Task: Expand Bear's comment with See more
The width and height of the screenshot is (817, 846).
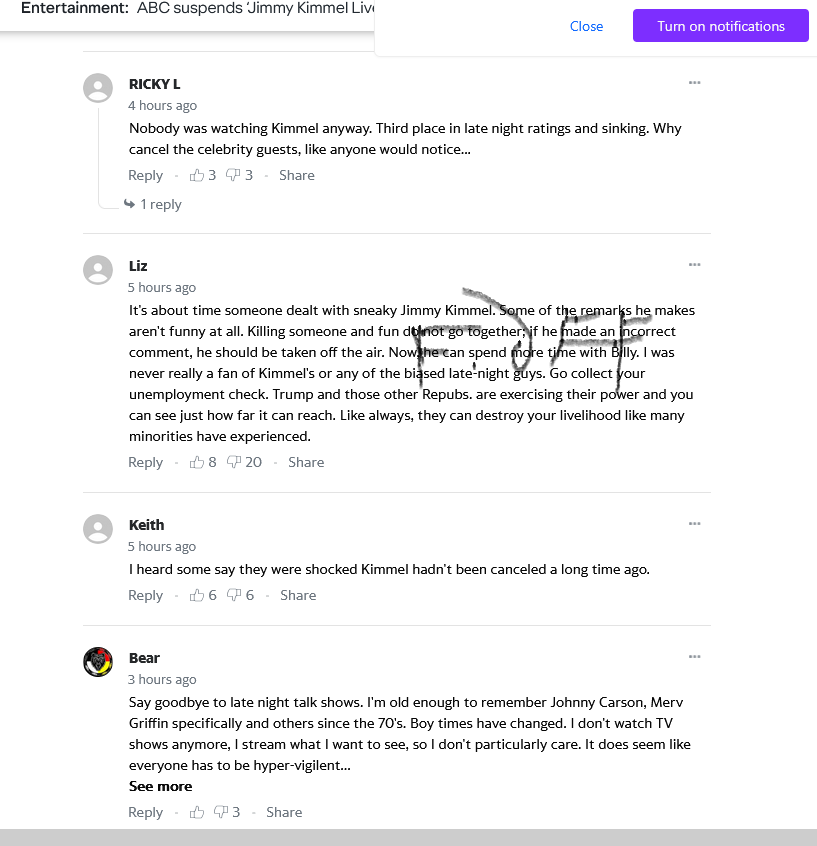Action: 160,786
